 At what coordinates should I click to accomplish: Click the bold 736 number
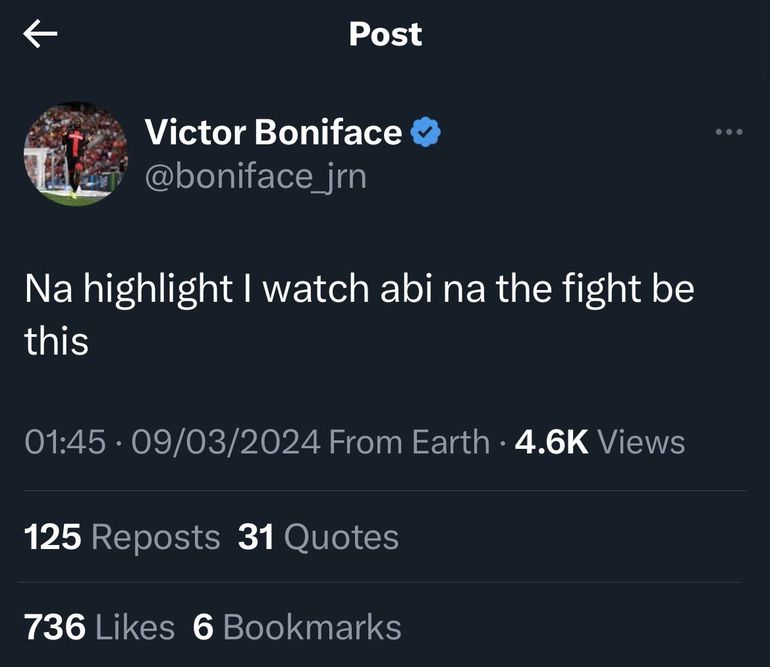54,628
